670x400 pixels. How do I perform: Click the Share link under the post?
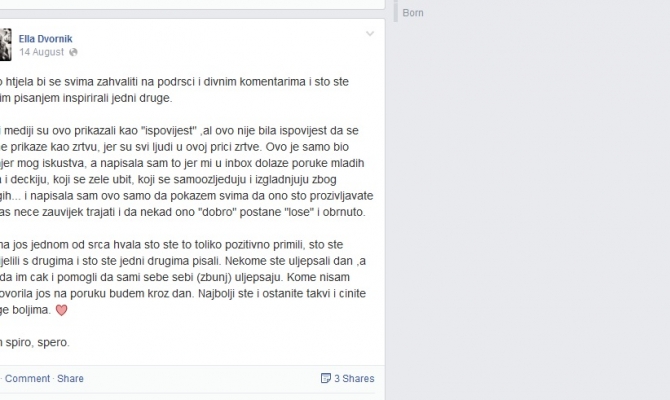(x=71, y=379)
